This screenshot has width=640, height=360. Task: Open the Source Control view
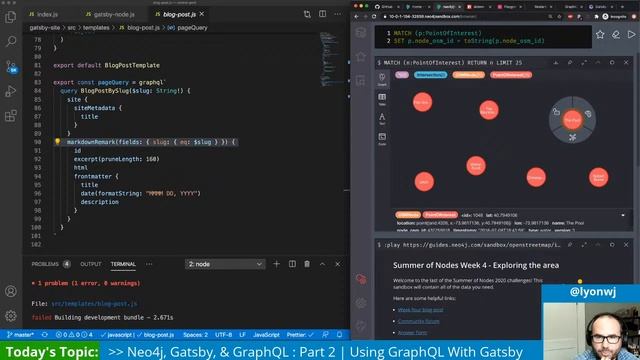[11, 66]
